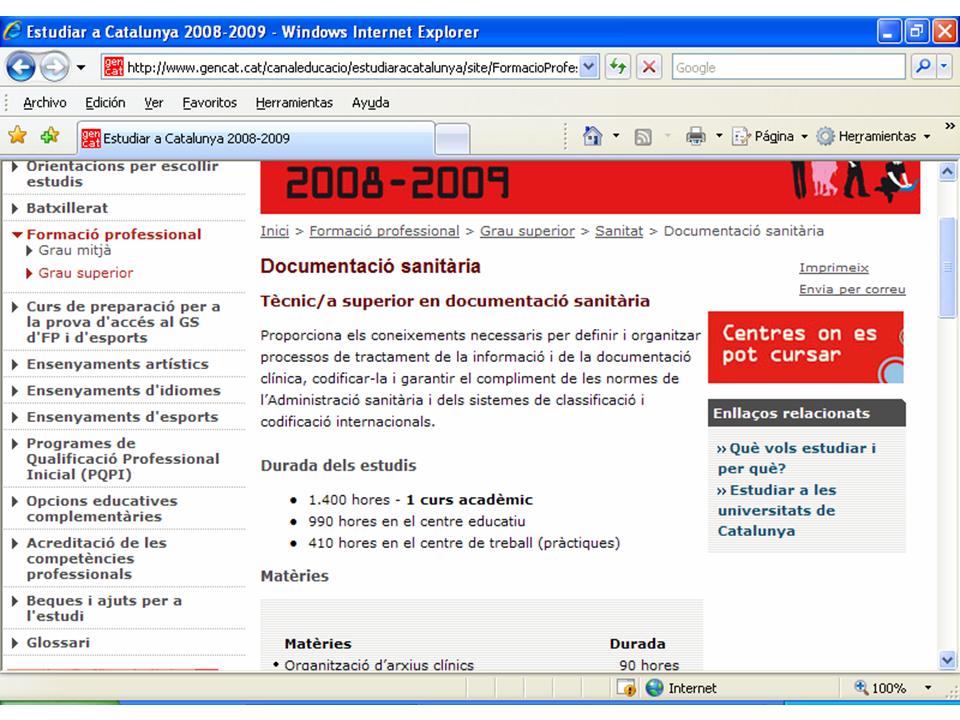Screen dimensions: 960x720
Task: Click the Home page icon
Action: 592,136
